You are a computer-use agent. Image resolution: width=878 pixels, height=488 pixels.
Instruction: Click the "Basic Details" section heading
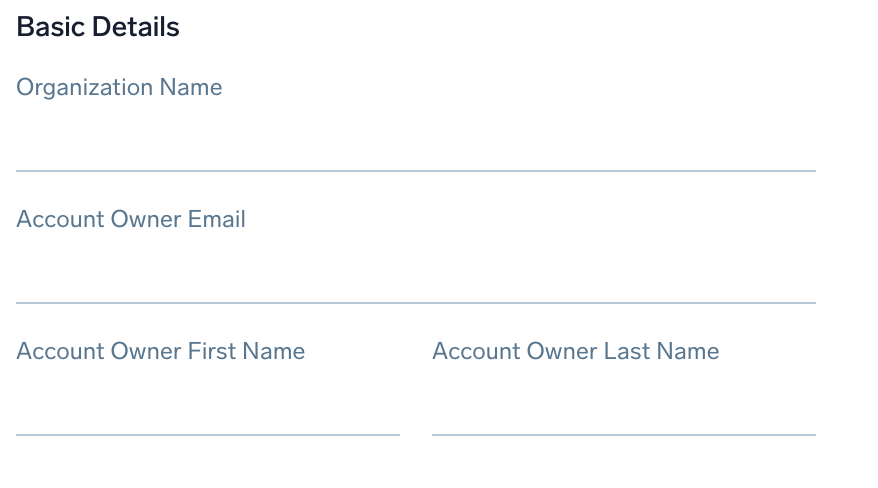(98, 27)
